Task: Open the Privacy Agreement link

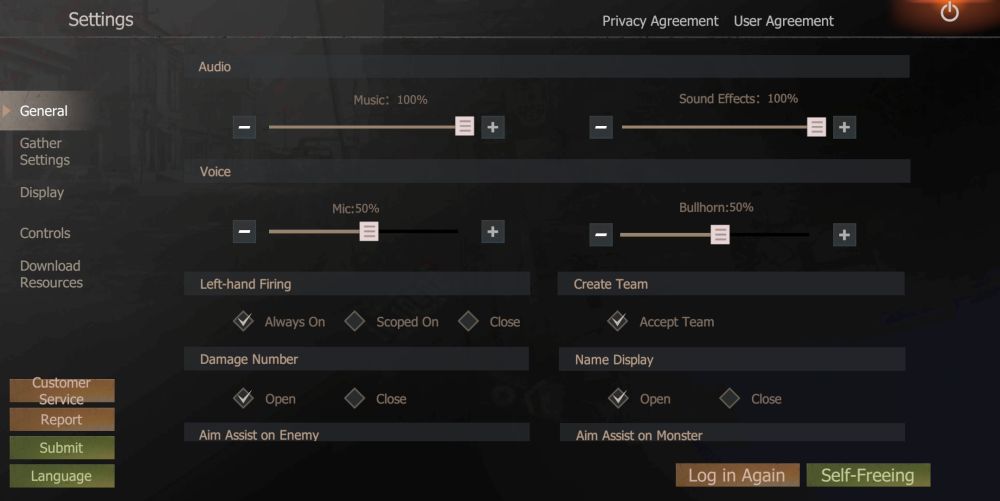Action: point(660,21)
